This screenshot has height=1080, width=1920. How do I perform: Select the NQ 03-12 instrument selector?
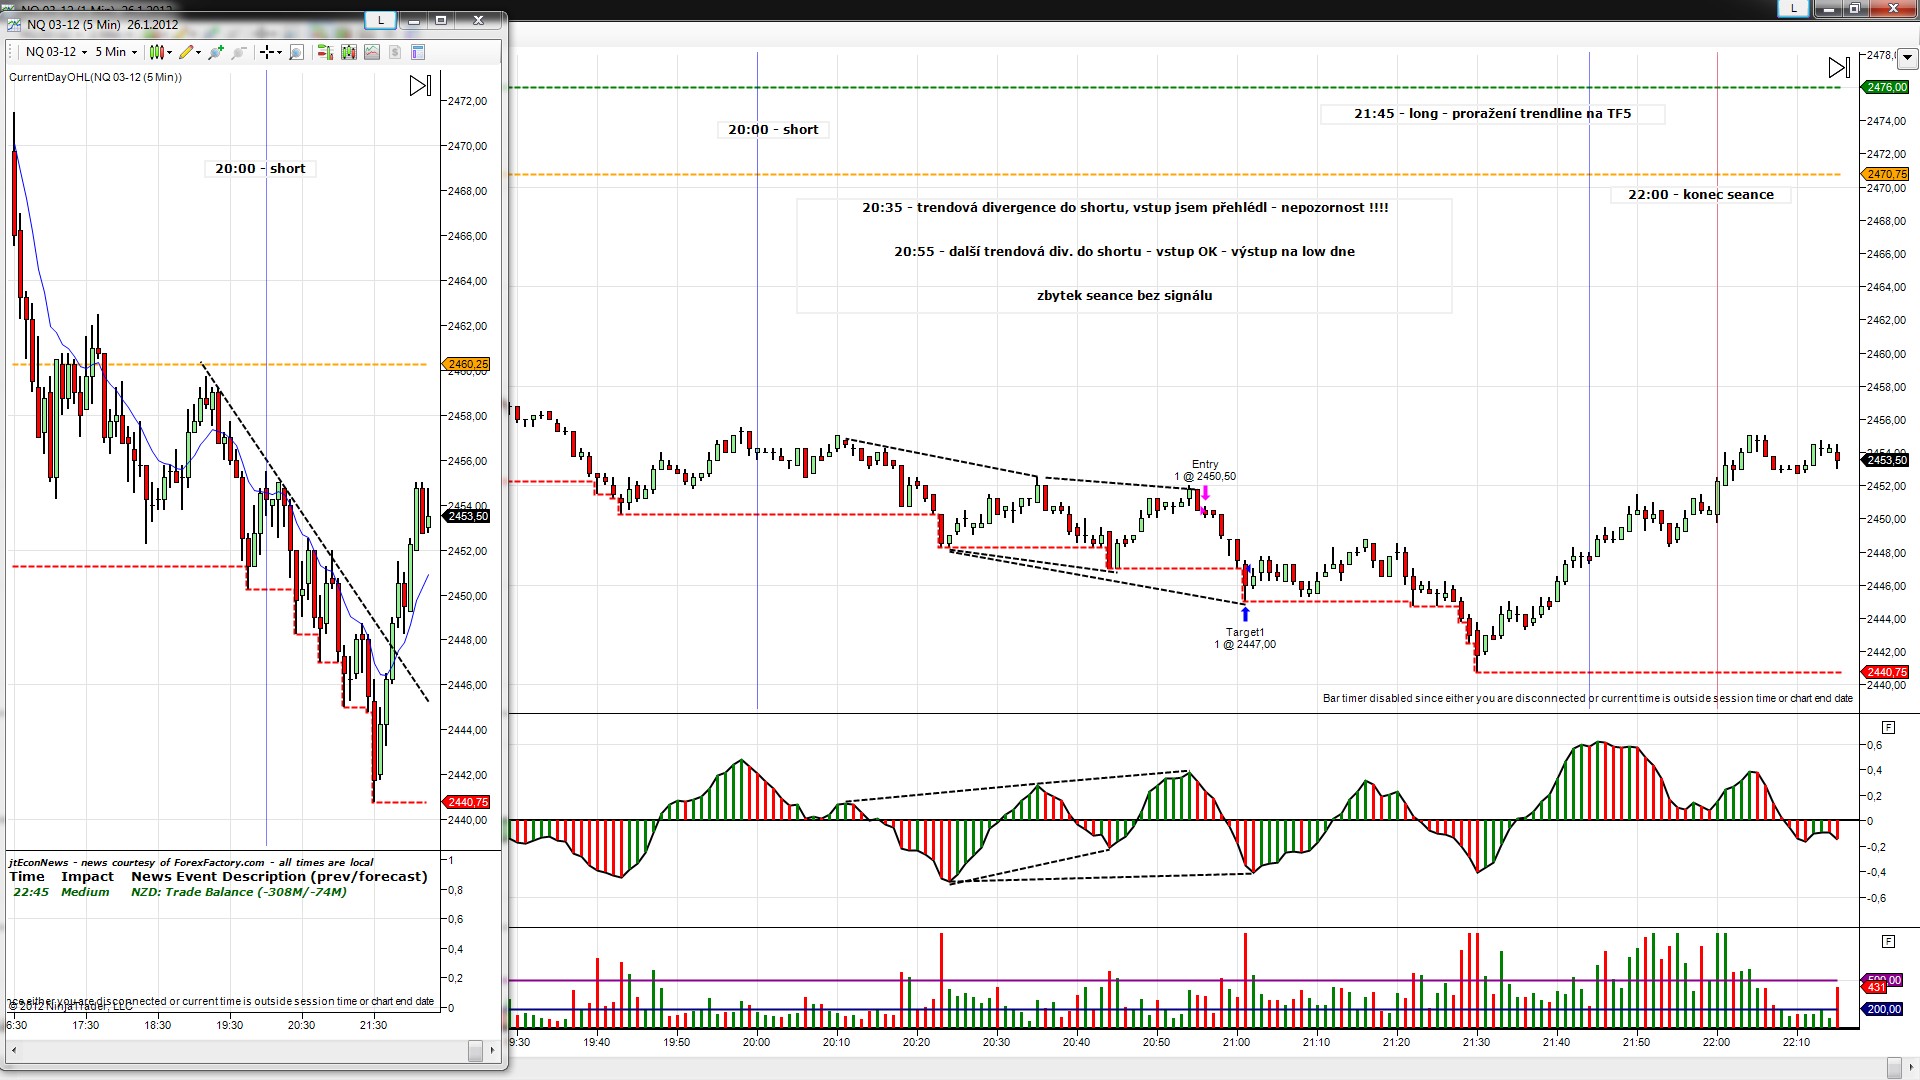click(x=56, y=52)
